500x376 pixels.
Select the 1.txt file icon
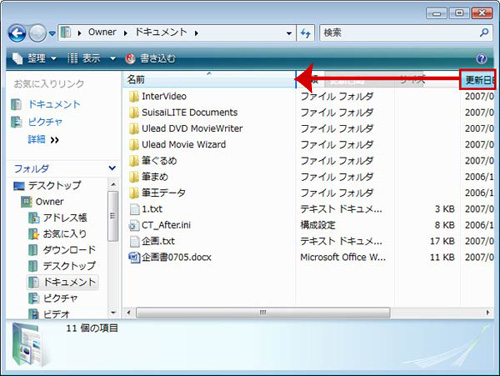tap(134, 209)
